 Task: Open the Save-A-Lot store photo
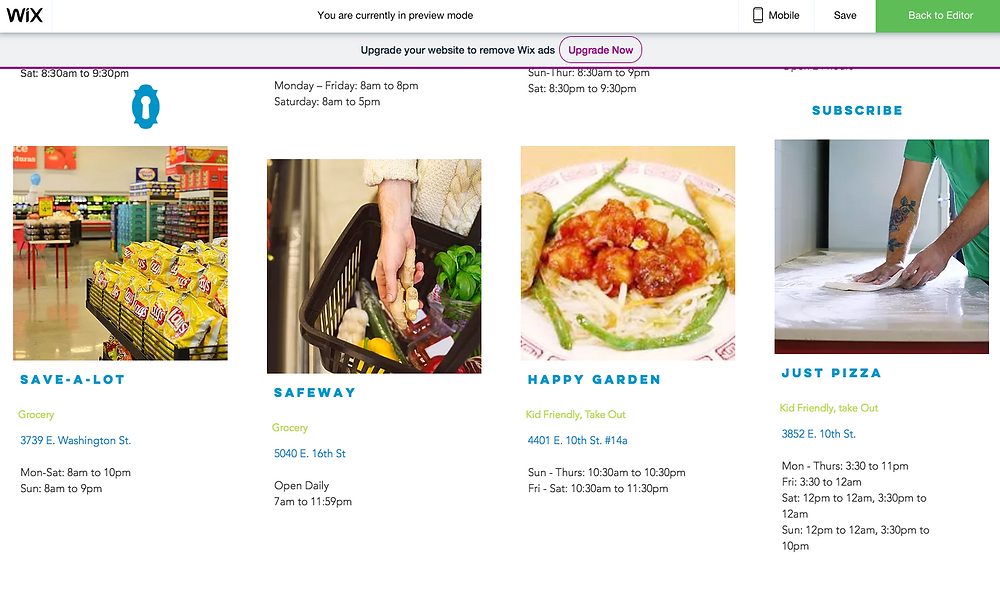click(x=121, y=253)
